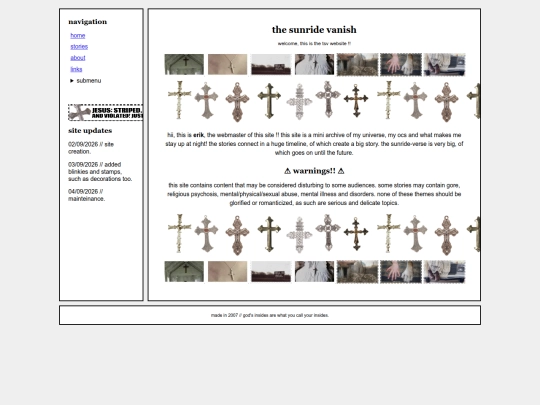Click the '03/09/2026 // added blinkies' update entry
The image size is (540, 405).
[x=100, y=172]
